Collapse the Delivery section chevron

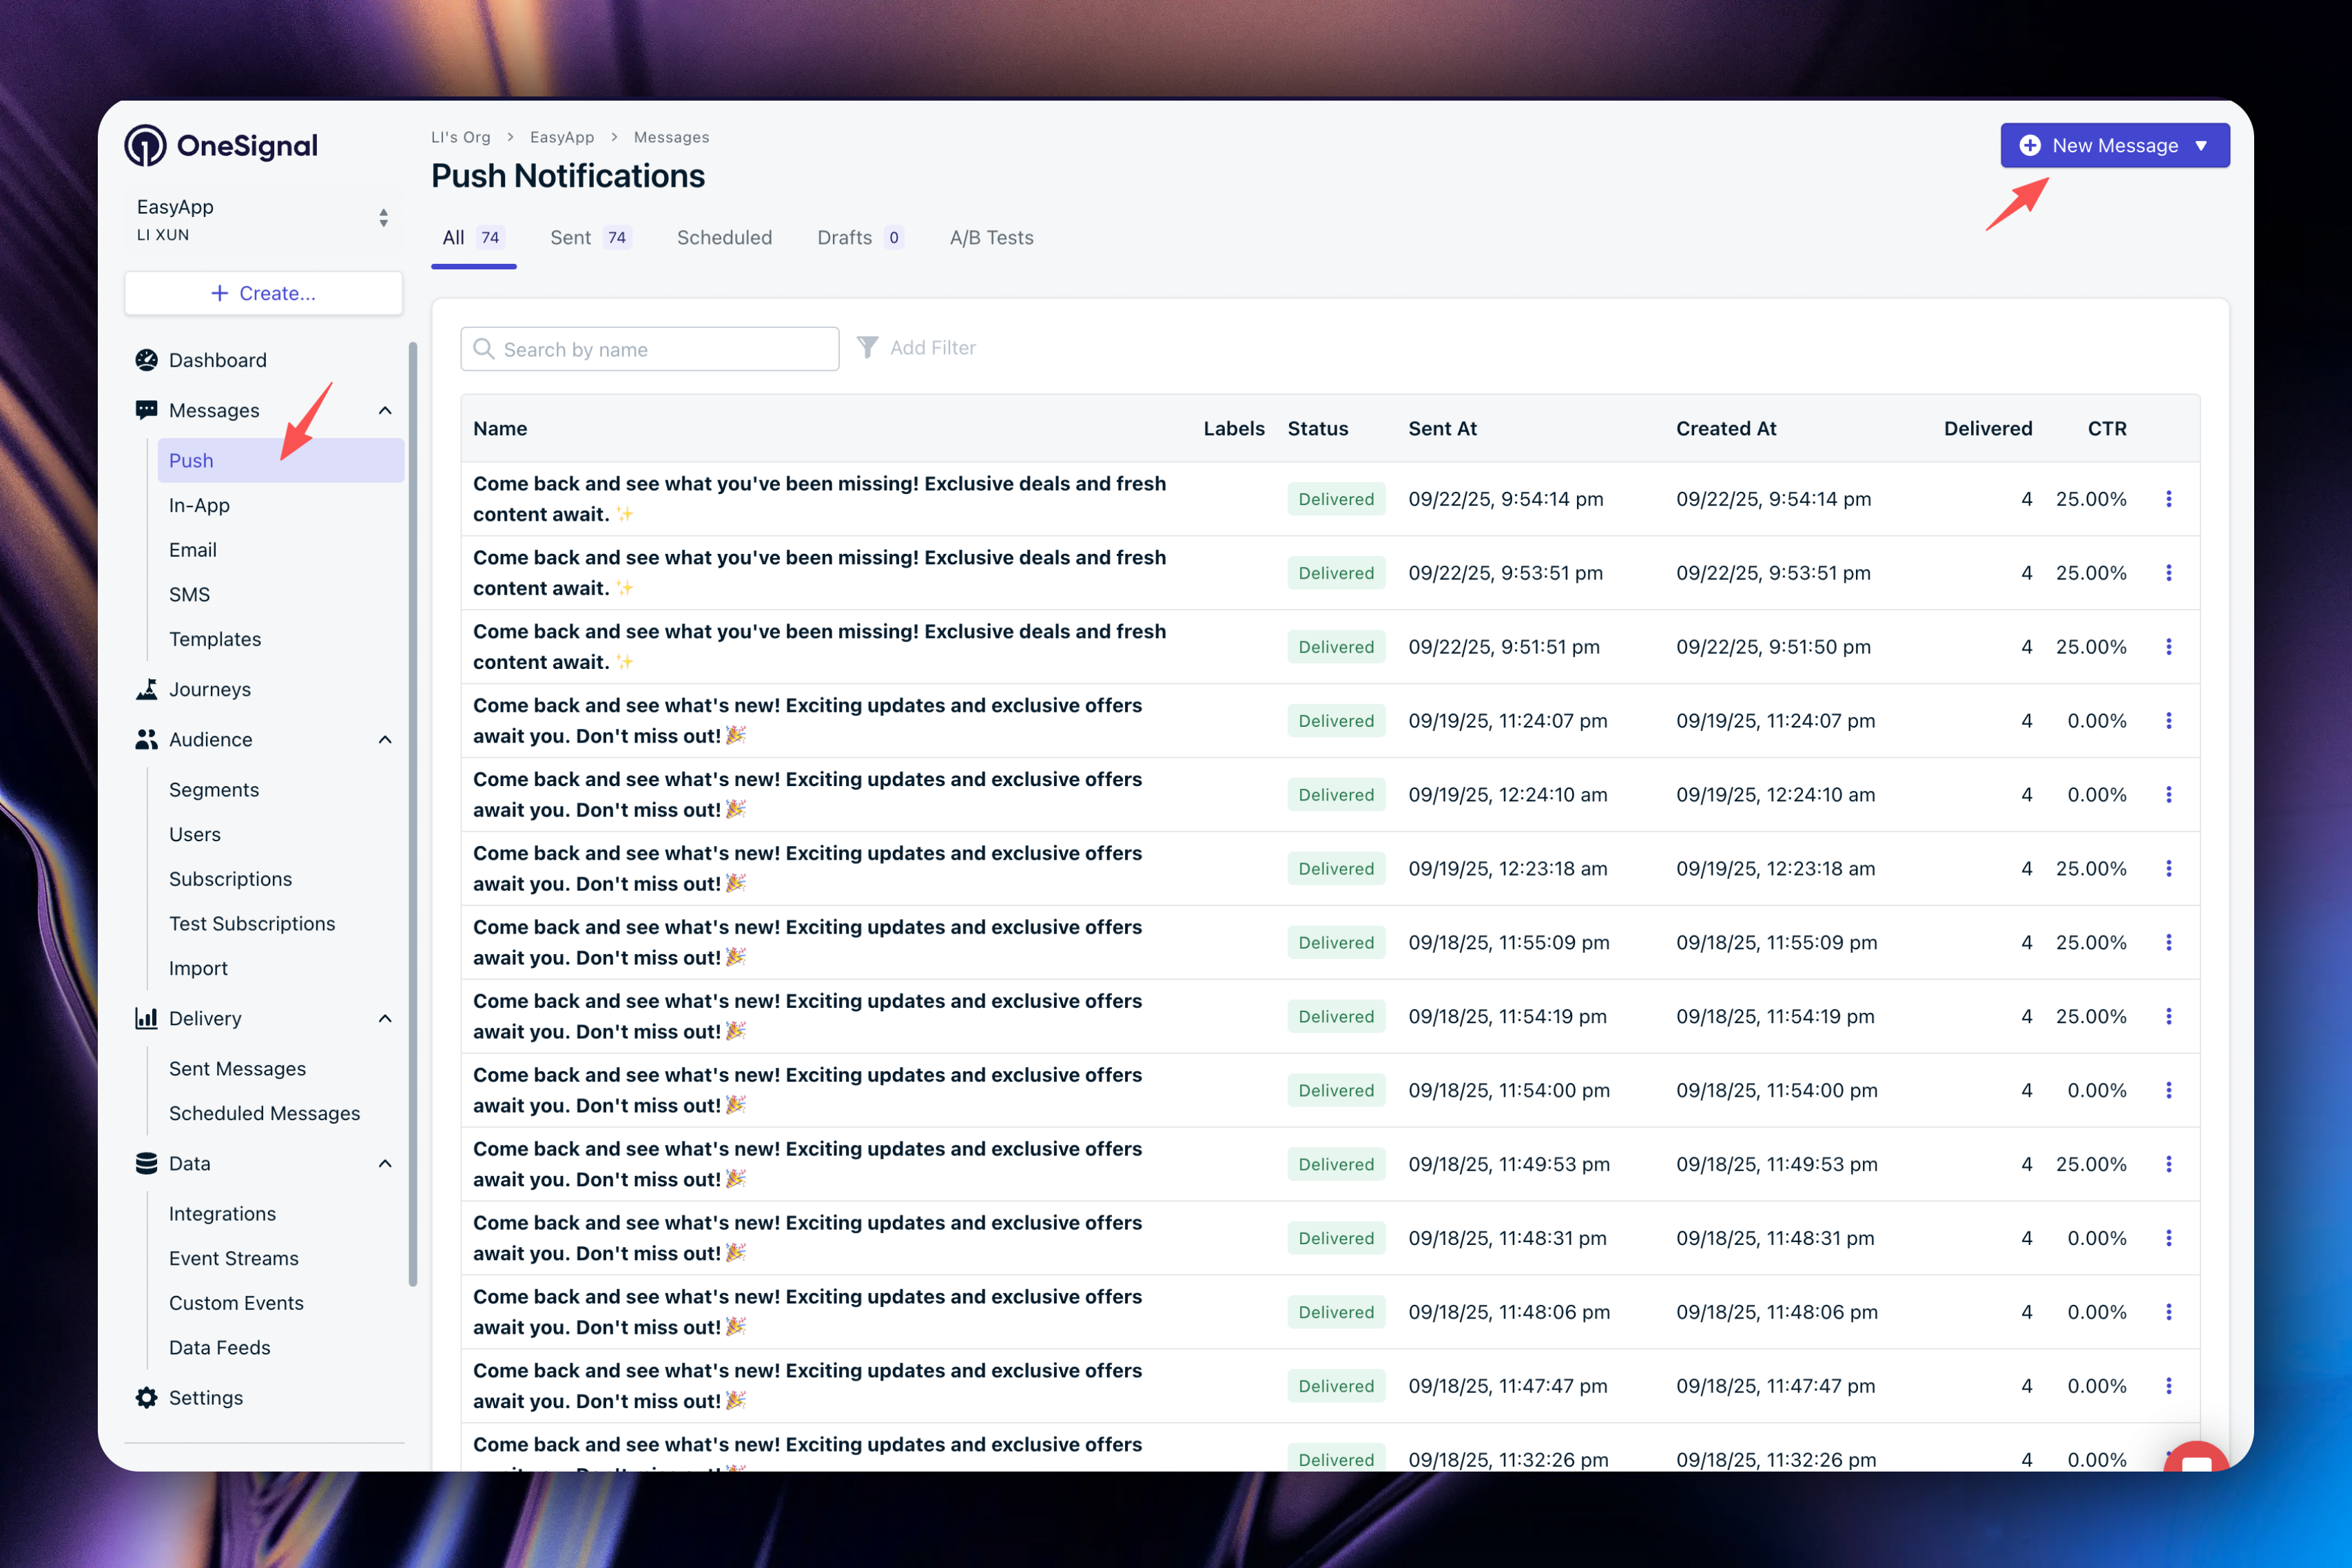point(385,1018)
